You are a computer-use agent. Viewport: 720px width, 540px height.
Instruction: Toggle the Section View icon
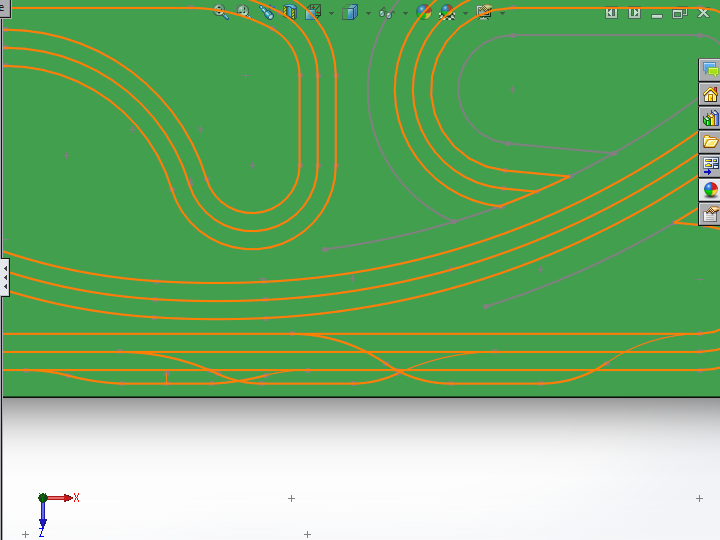coord(290,12)
